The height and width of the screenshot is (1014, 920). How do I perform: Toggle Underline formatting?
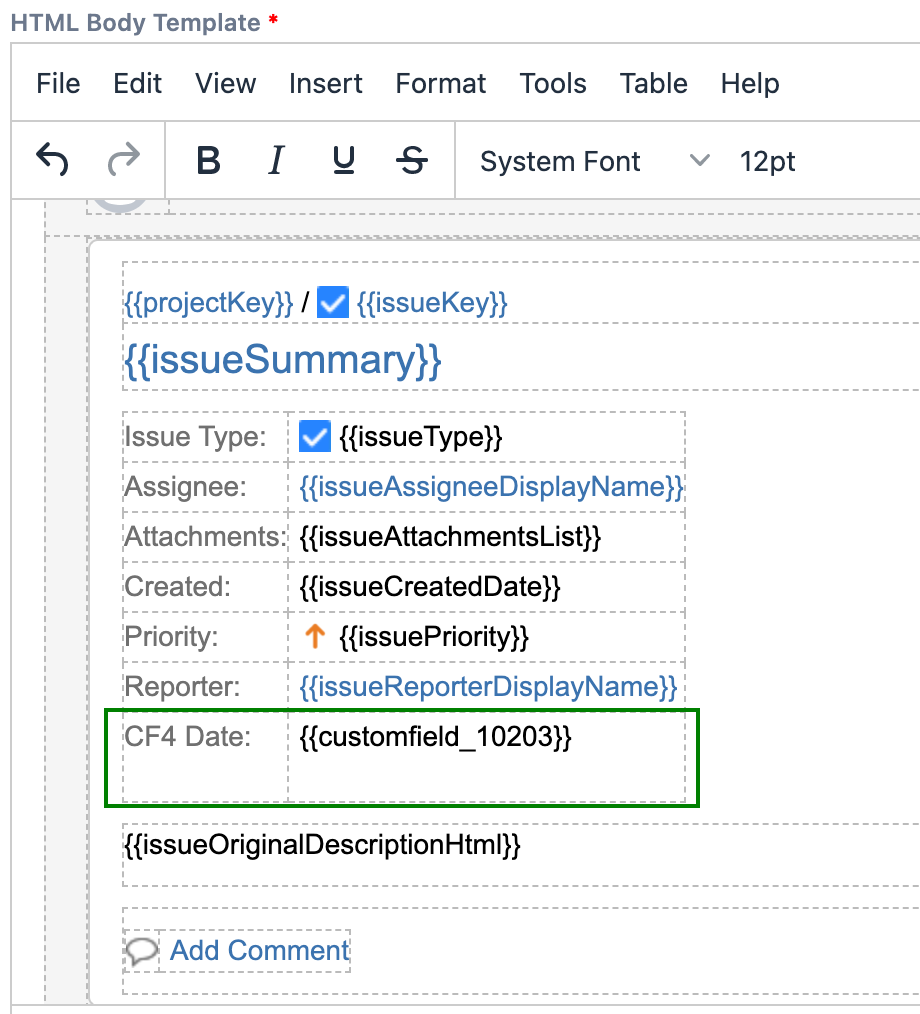[344, 161]
